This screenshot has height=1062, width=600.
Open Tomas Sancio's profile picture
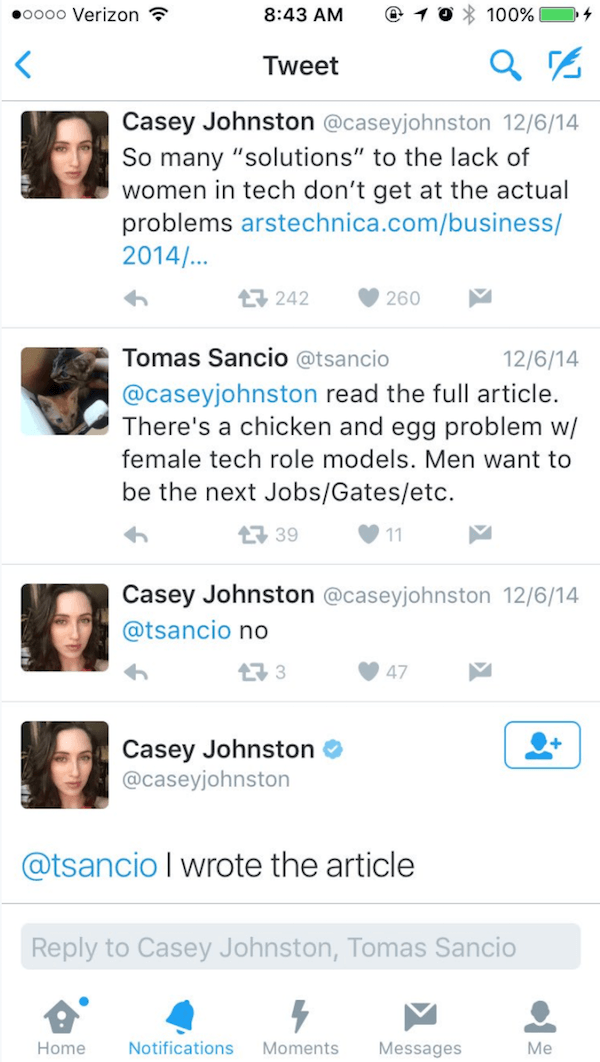coord(64,391)
